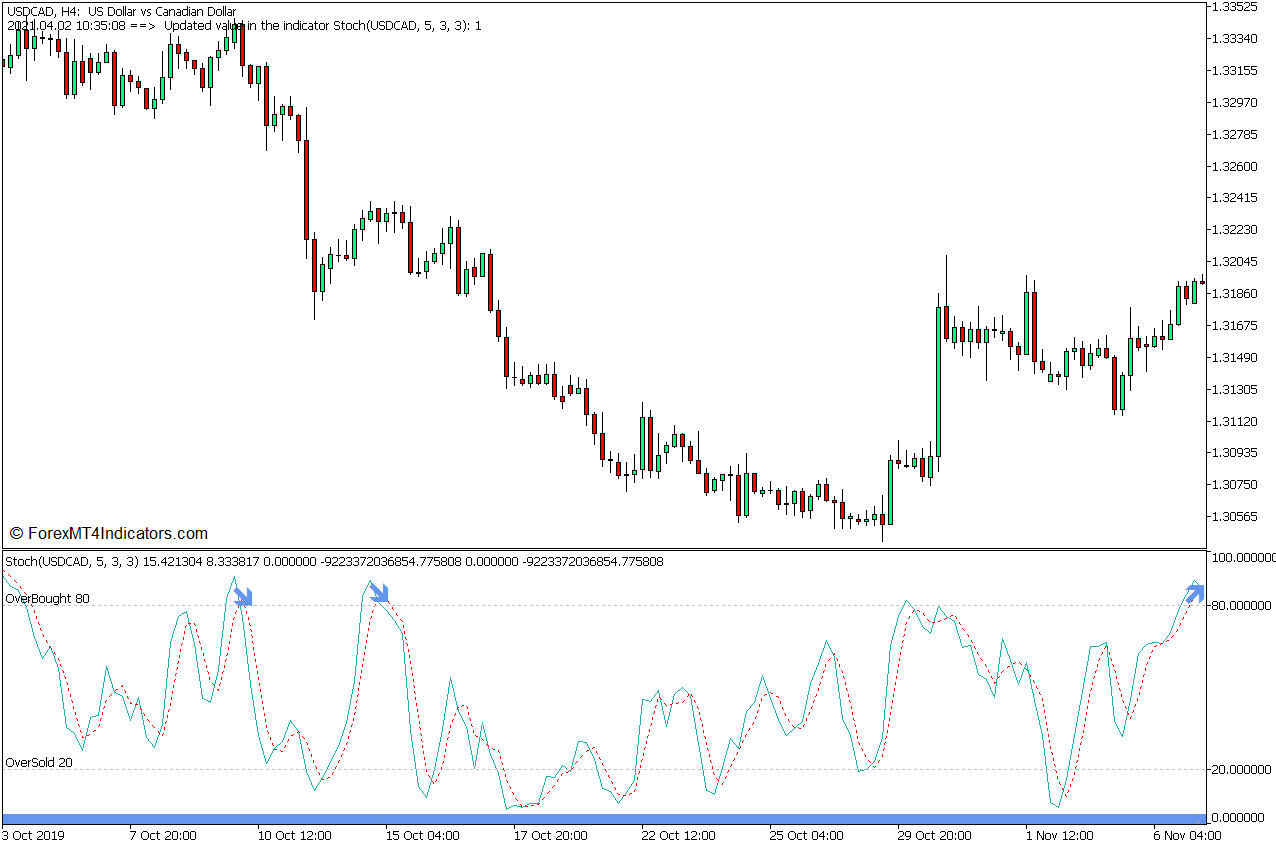Select the OverBought 80 level label
1276x848 pixels.
click(47, 598)
